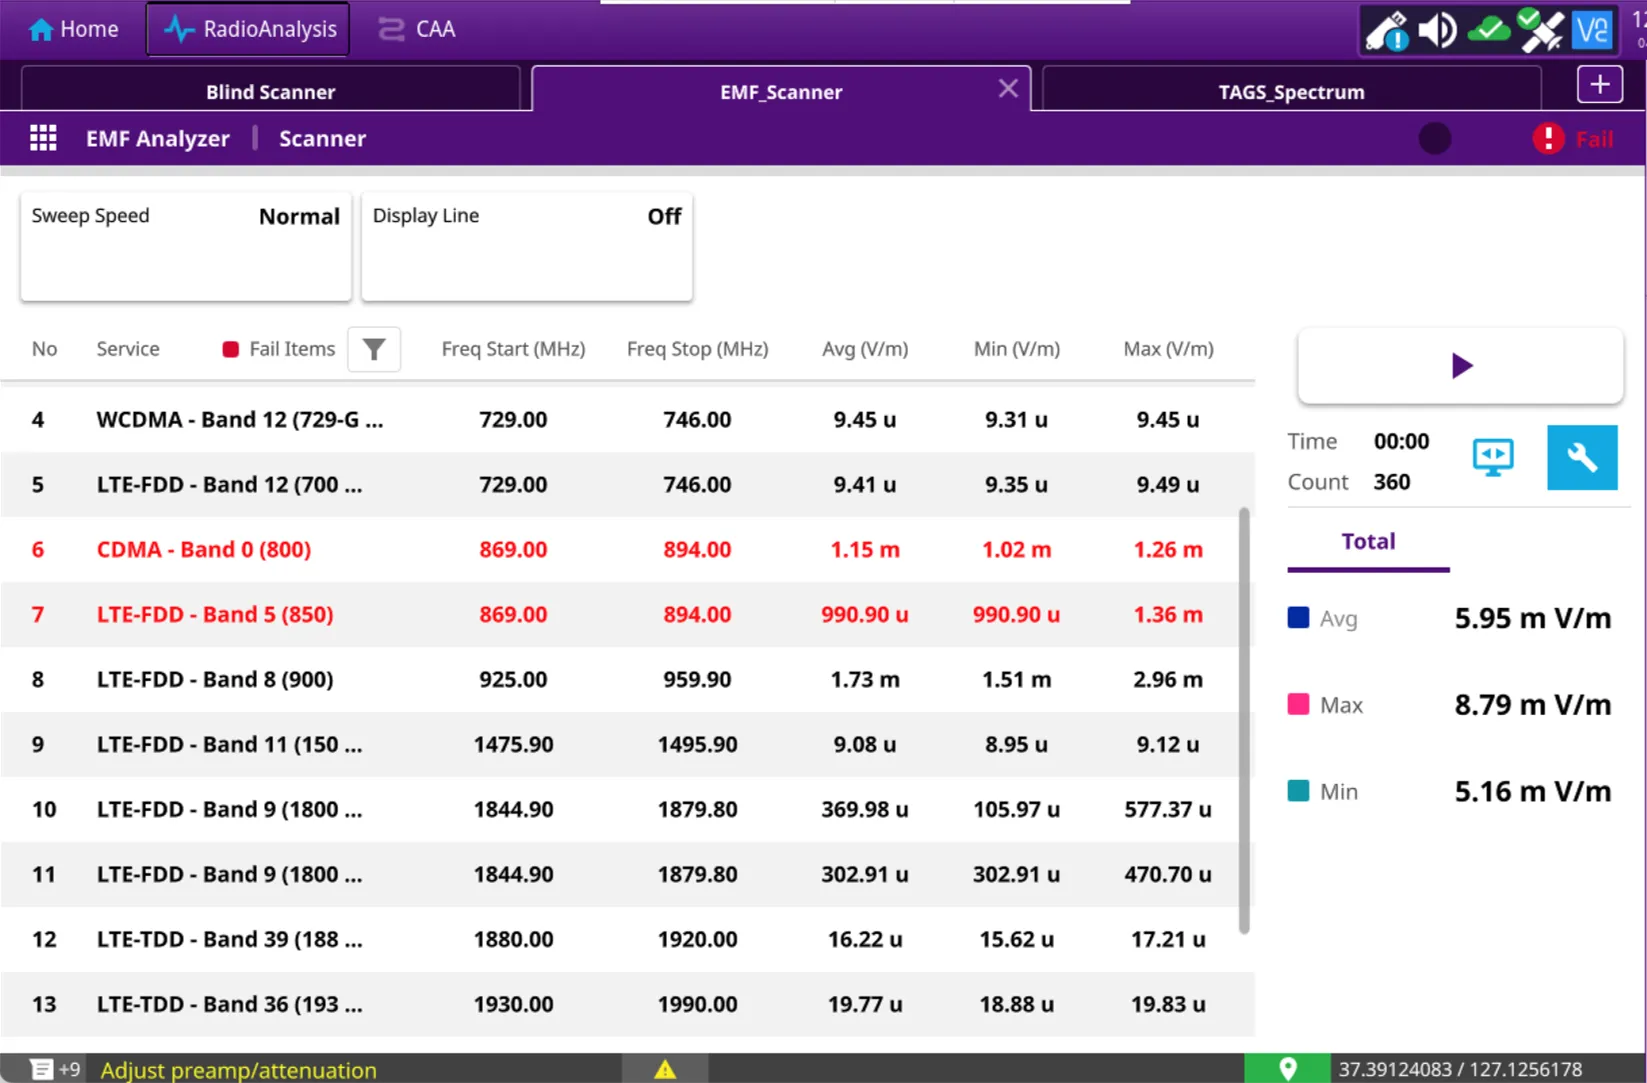Open the app grid menu icon

click(x=43, y=138)
